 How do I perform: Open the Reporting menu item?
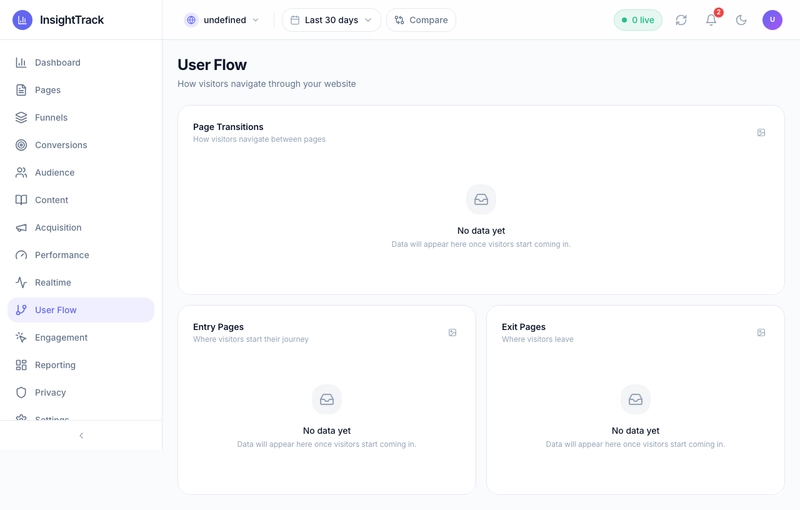coord(81,365)
